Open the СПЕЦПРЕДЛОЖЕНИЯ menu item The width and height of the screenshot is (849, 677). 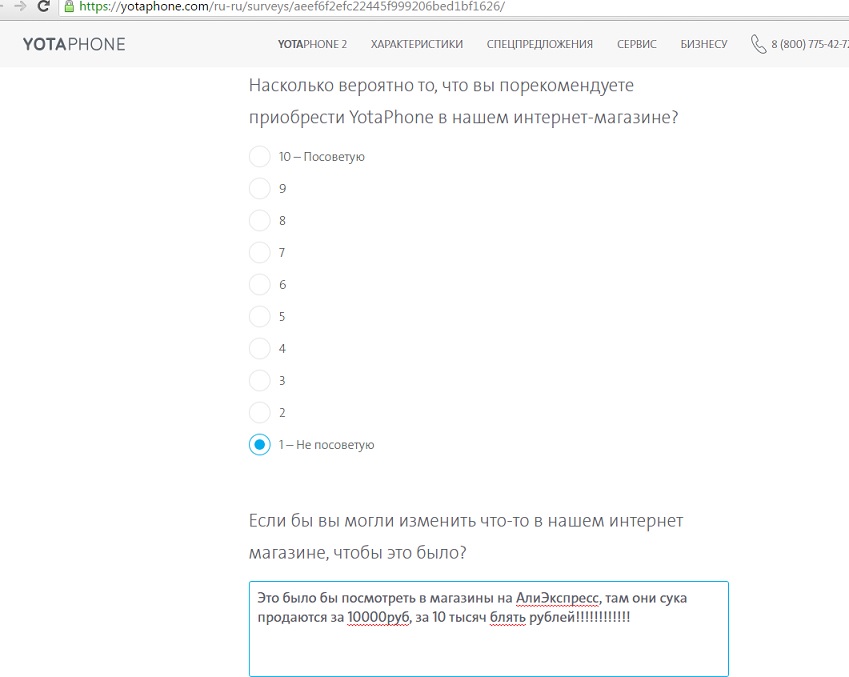pos(540,44)
